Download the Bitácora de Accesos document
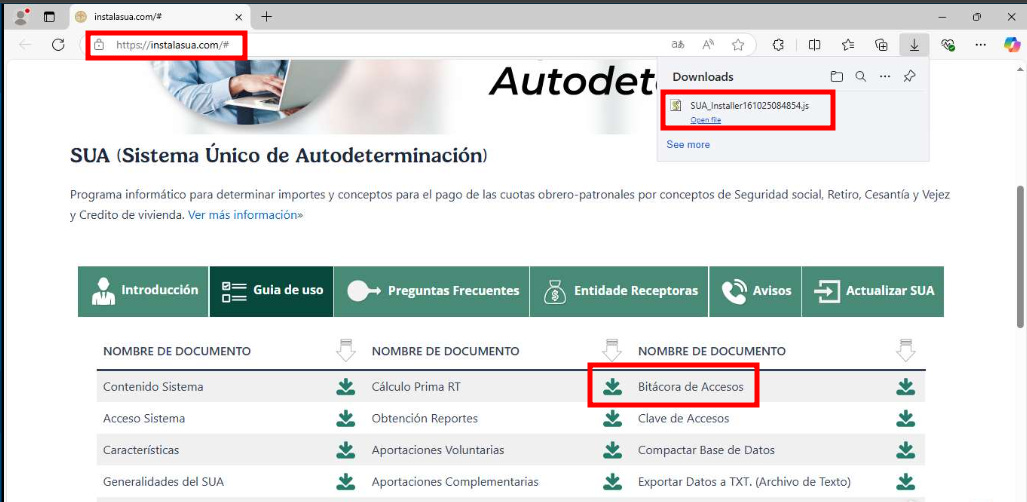The width and height of the screenshot is (1027, 502). [905, 387]
